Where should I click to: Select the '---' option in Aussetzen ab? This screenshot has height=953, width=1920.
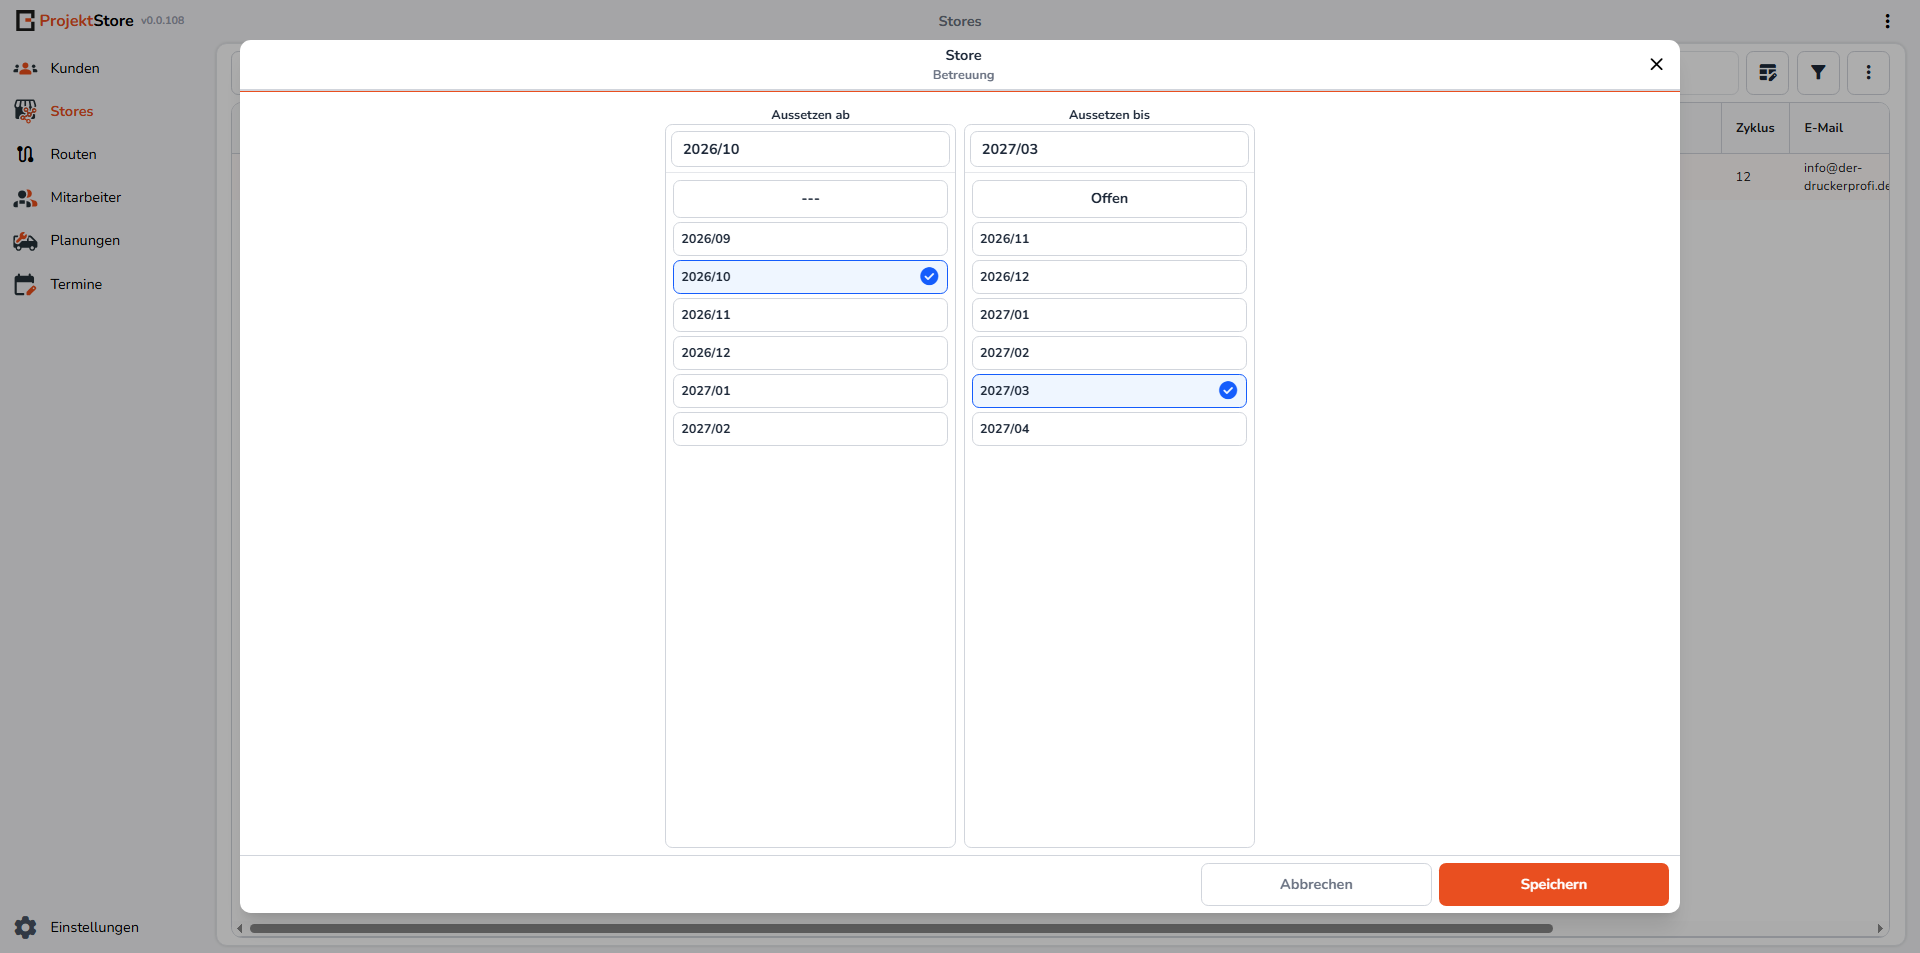[810, 199]
